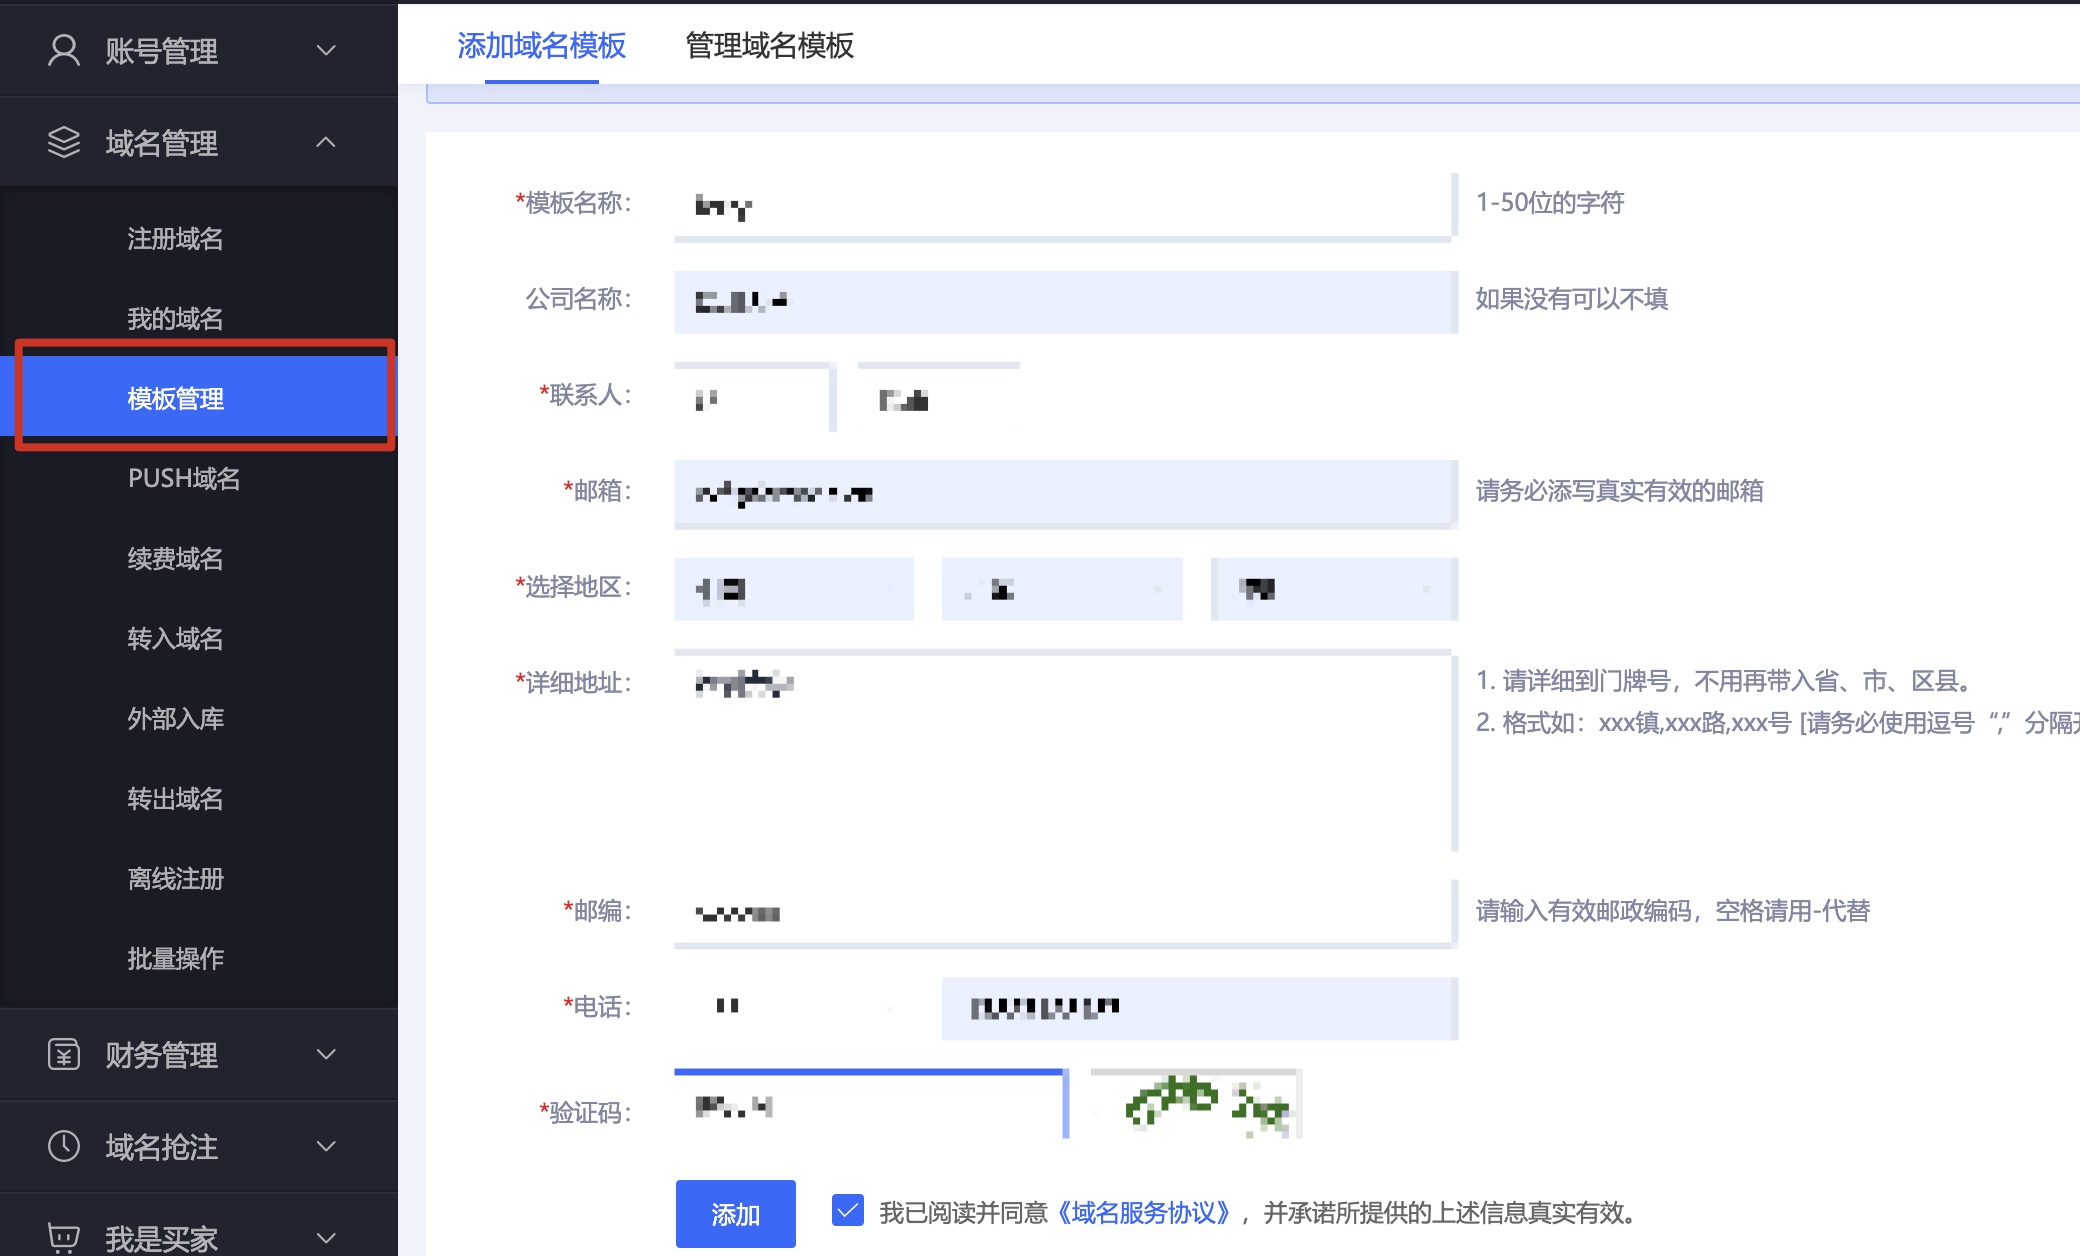Select the 添加域名模板 tab
This screenshot has height=1256, width=2080.
[x=541, y=45]
